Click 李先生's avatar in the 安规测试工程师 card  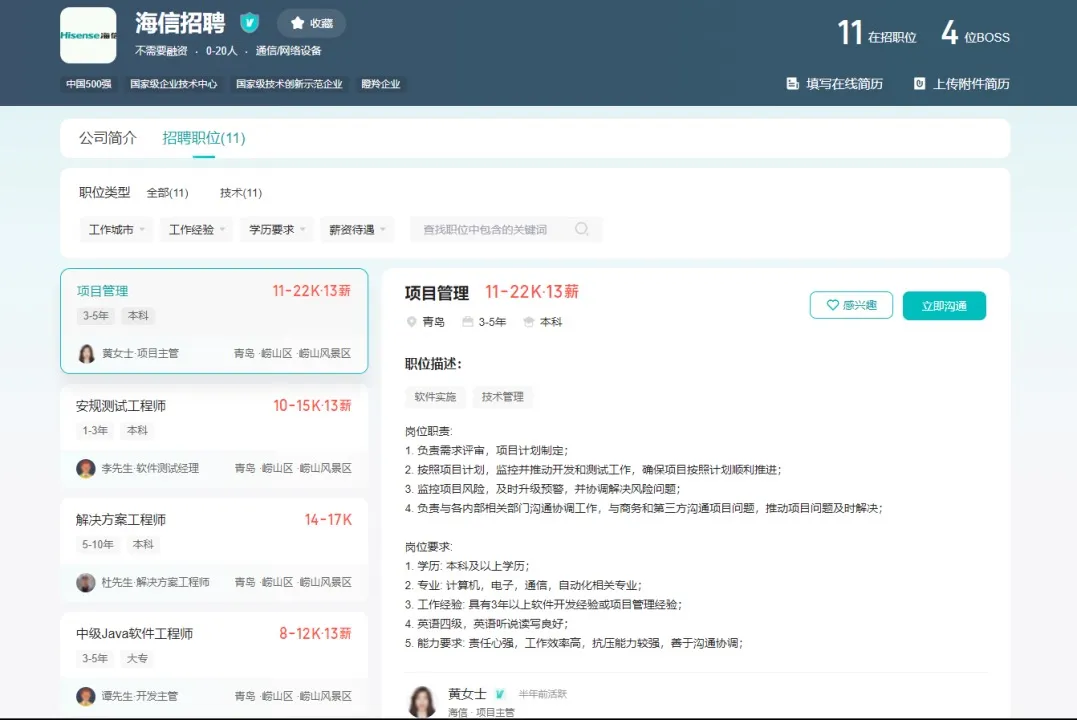(87, 468)
